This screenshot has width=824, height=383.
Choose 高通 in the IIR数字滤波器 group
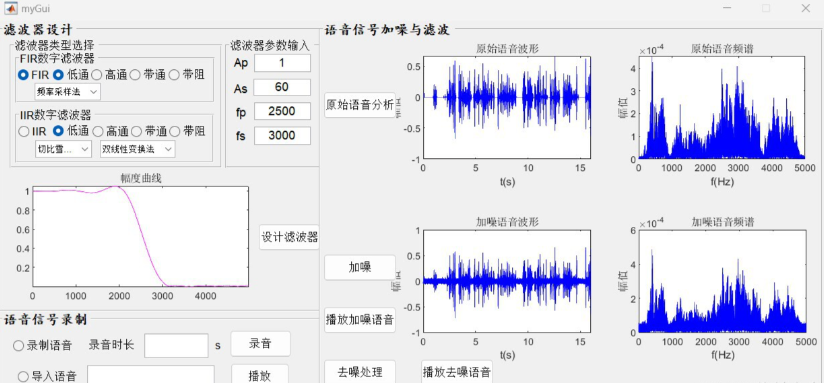[97, 131]
